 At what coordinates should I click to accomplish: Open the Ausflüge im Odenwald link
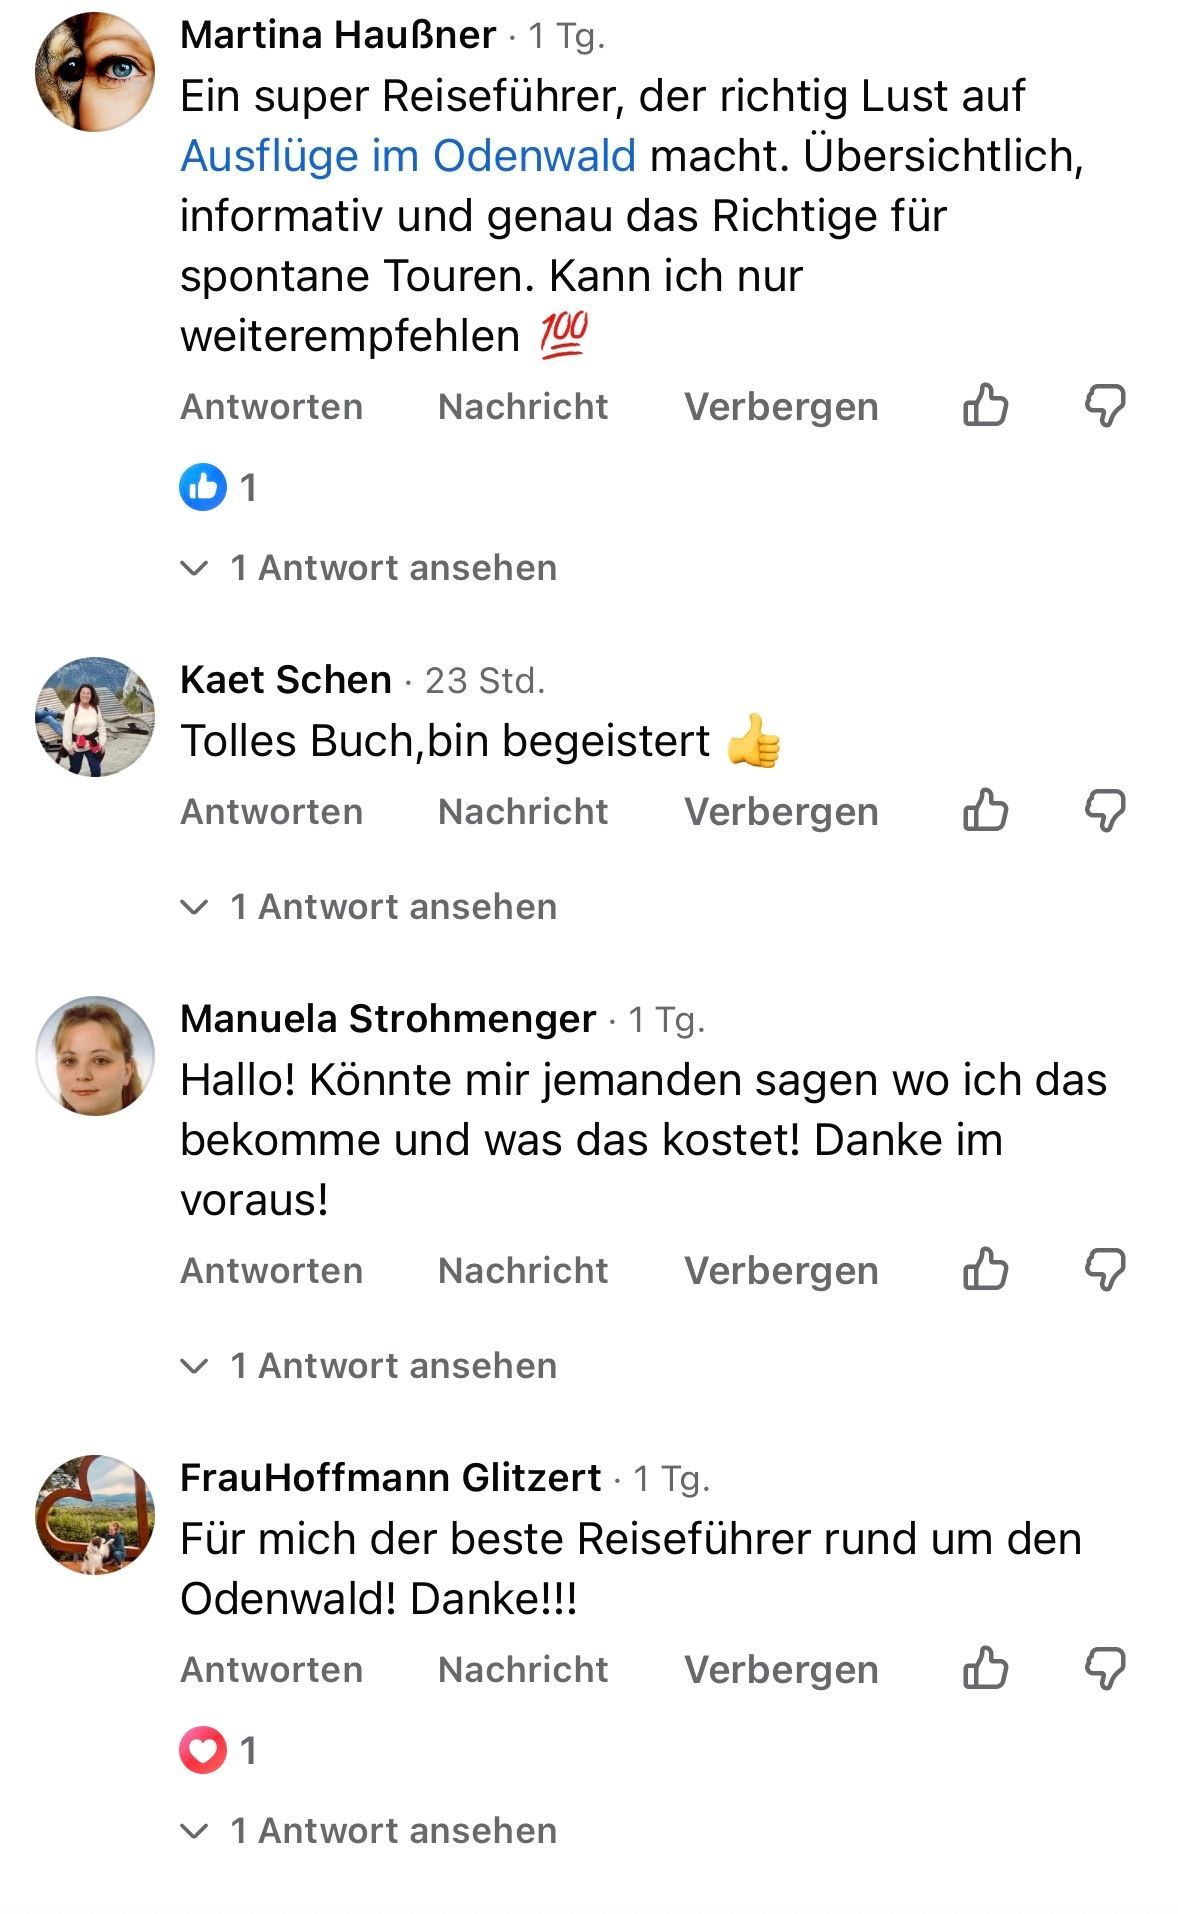[408, 156]
